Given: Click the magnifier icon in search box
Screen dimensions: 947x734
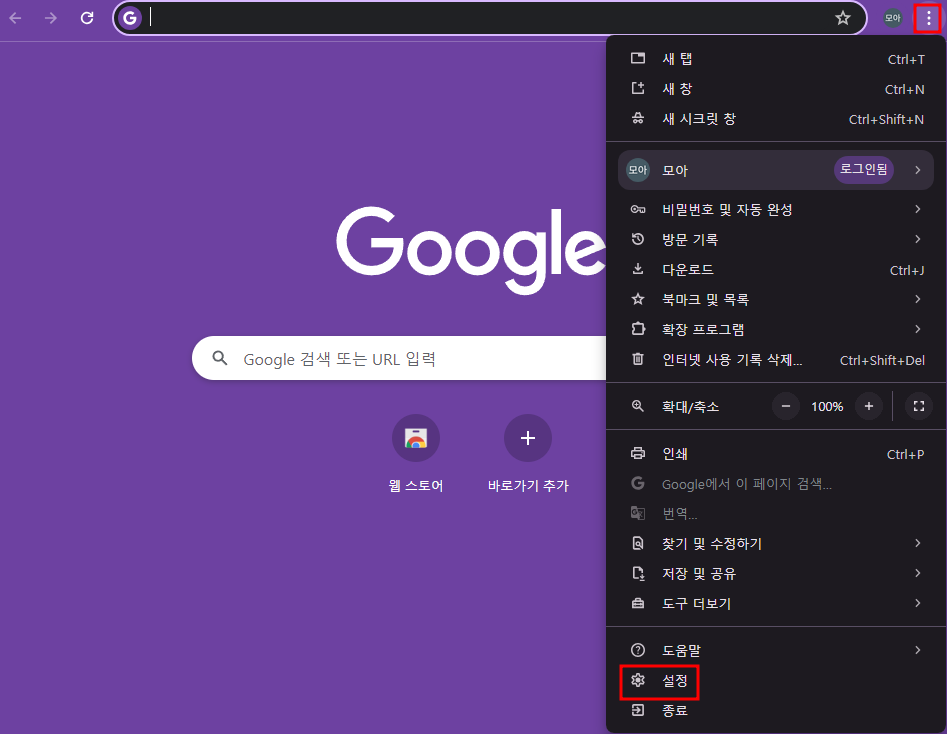Looking at the screenshot, I should 220,358.
